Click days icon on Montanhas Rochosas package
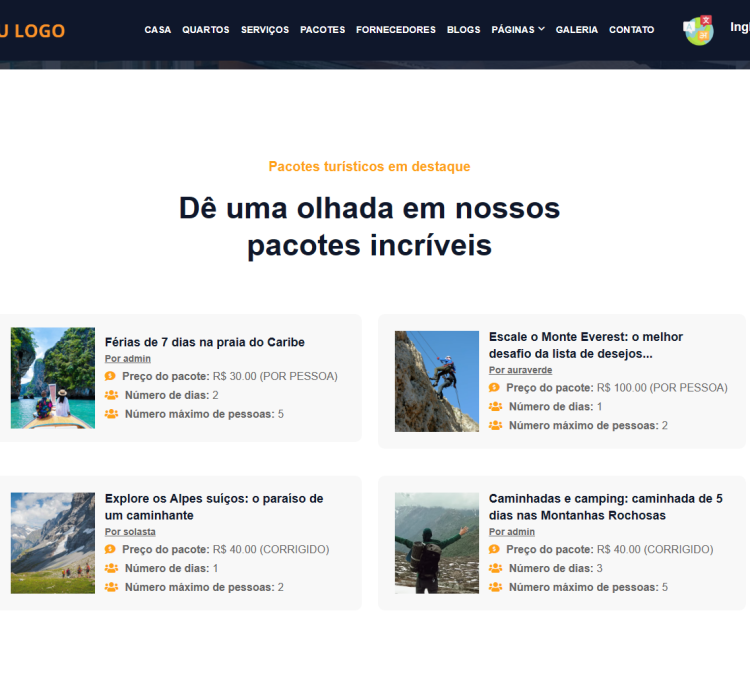This screenshot has height=690, width=750. pos(496,568)
